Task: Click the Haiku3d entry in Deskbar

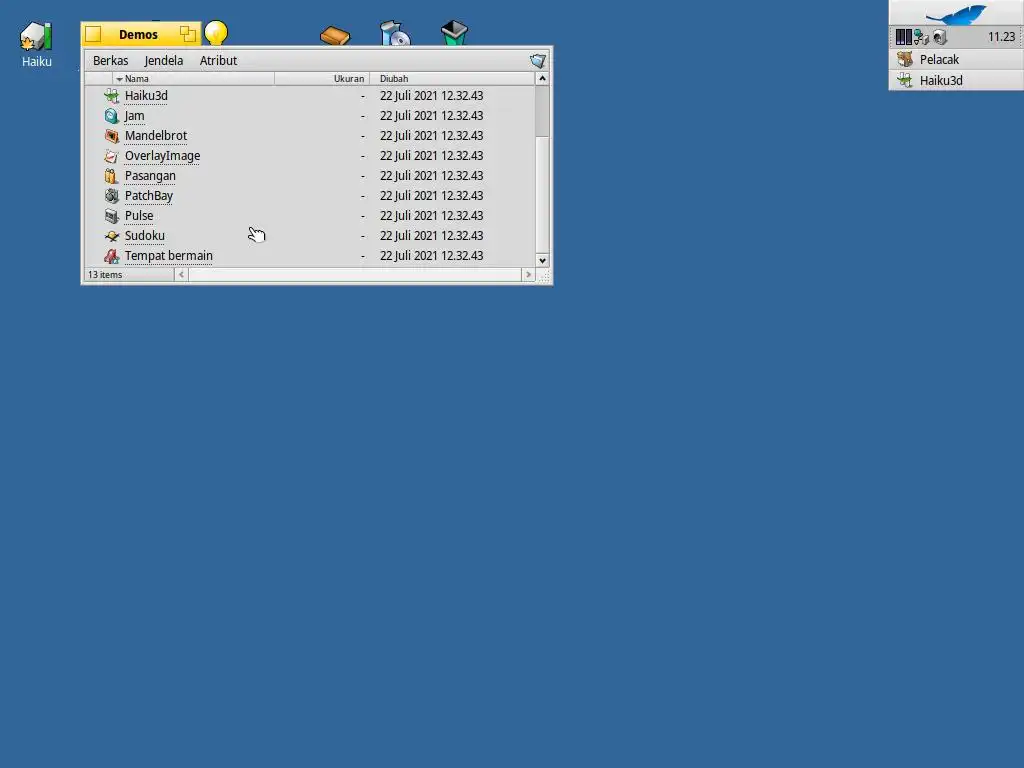Action: click(956, 80)
